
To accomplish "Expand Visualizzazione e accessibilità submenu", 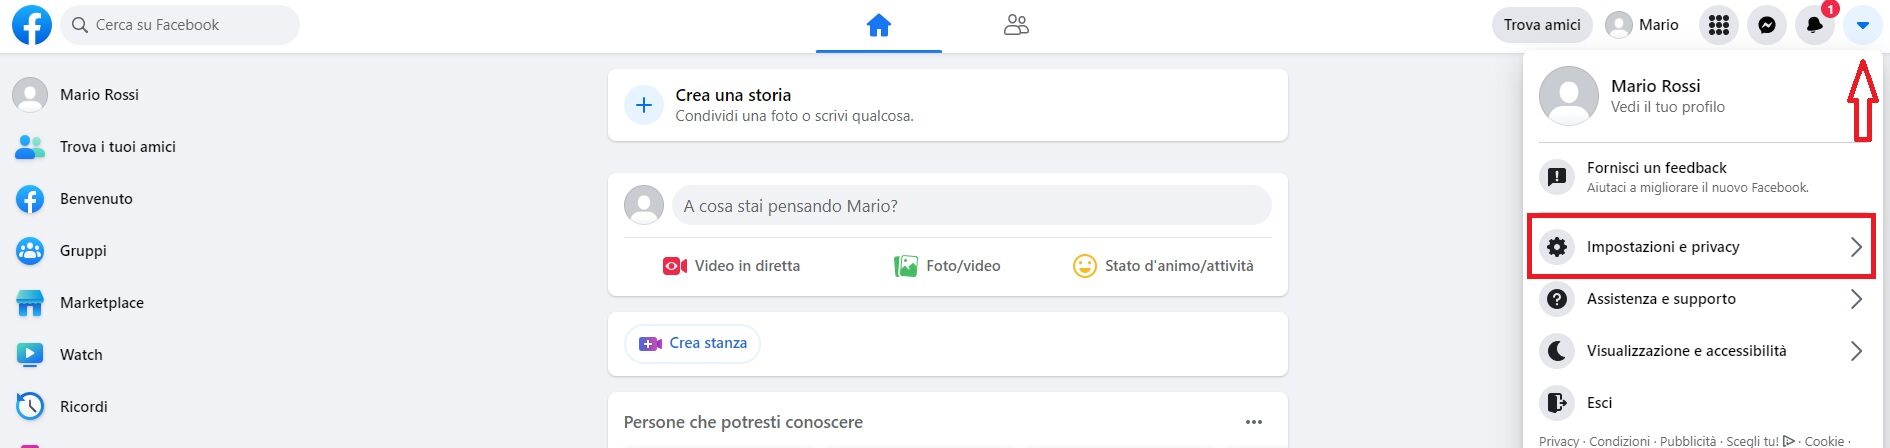I will (1700, 351).
